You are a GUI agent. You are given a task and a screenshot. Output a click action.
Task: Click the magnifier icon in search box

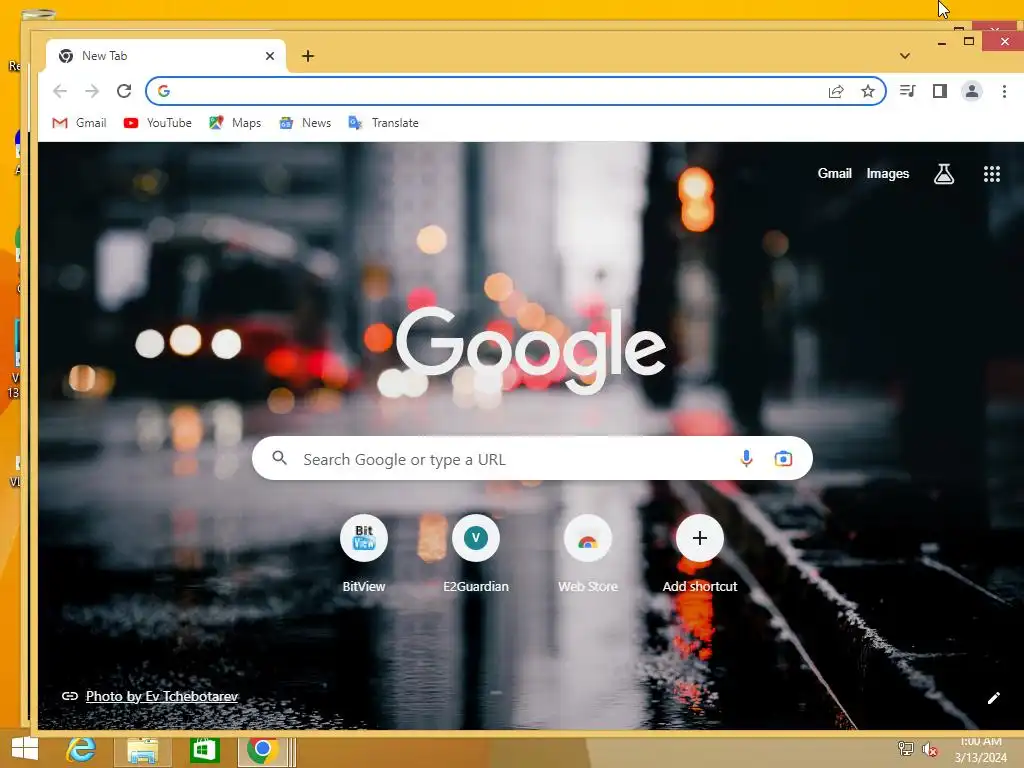280,458
